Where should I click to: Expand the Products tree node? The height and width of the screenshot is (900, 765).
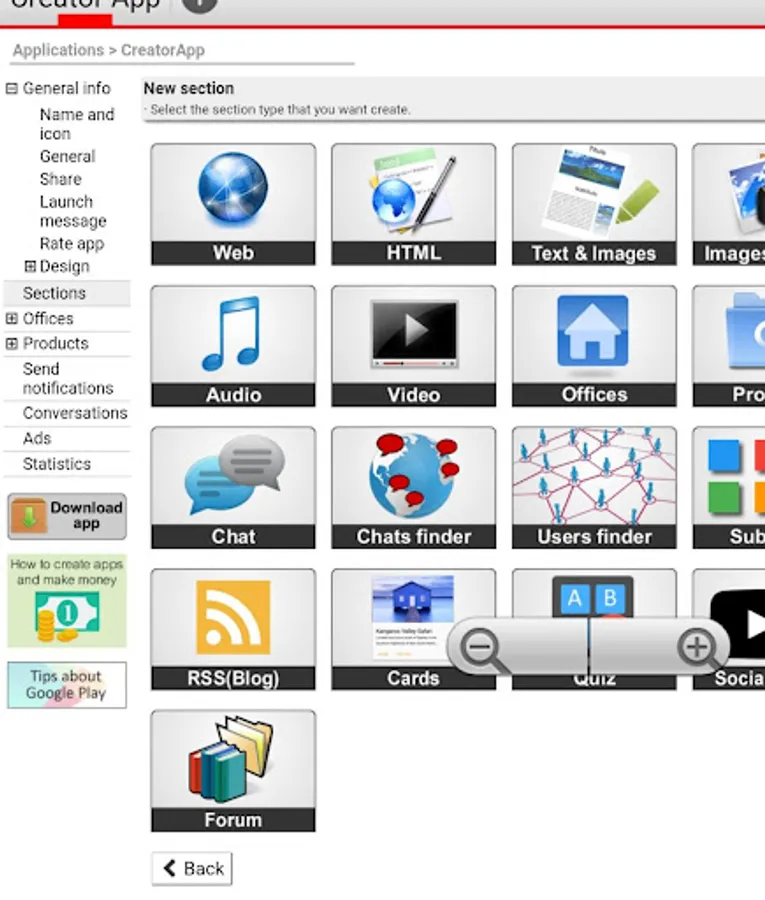click(11, 343)
